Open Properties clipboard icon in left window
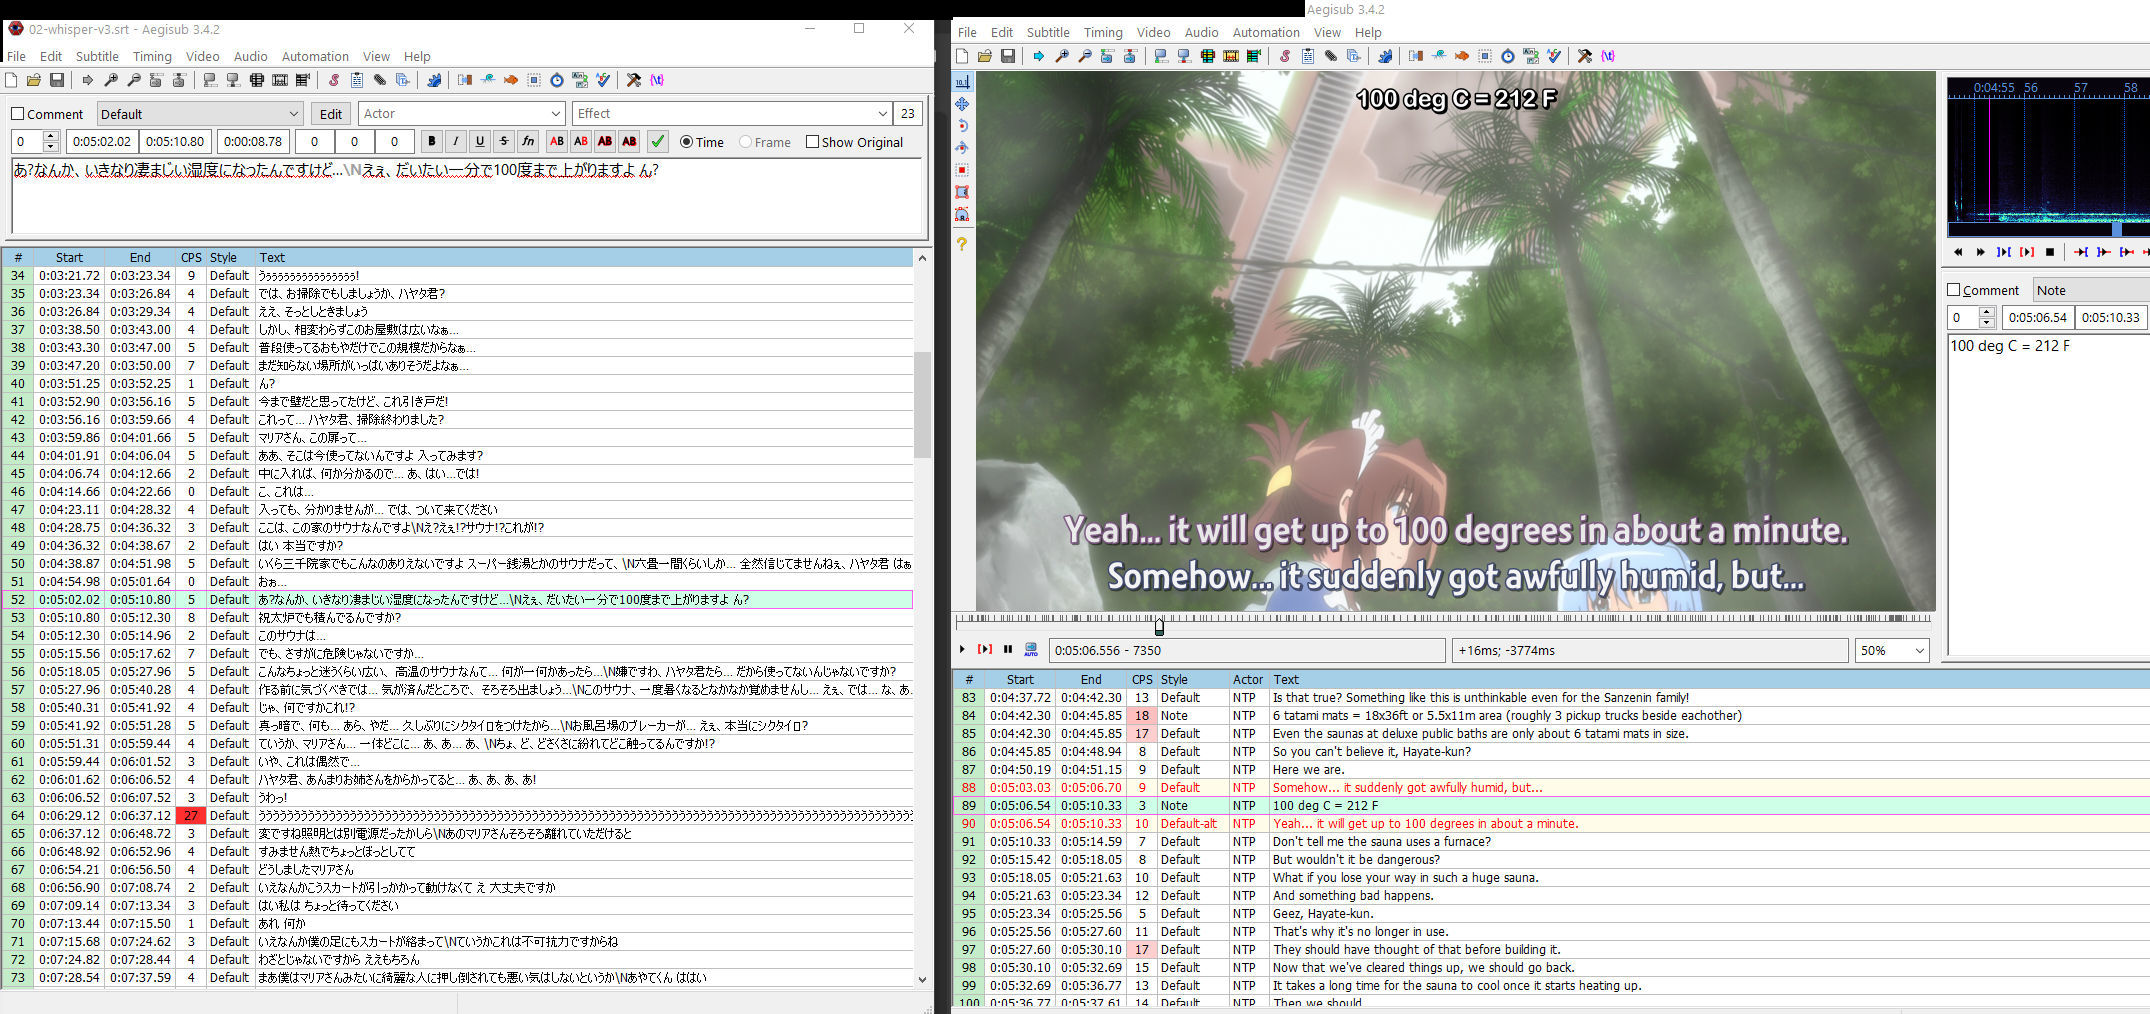The image size is (2150, 1014). click(356, 80)
